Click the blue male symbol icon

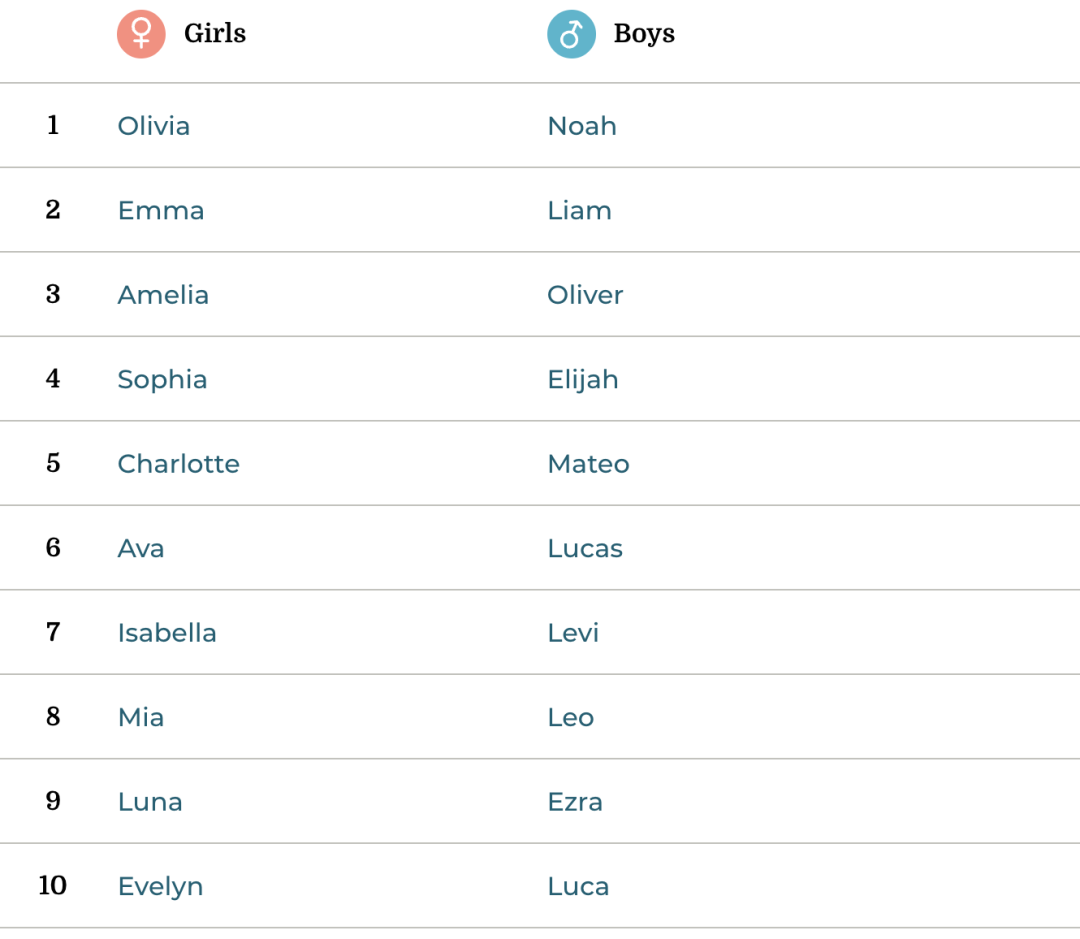[572, 34]
